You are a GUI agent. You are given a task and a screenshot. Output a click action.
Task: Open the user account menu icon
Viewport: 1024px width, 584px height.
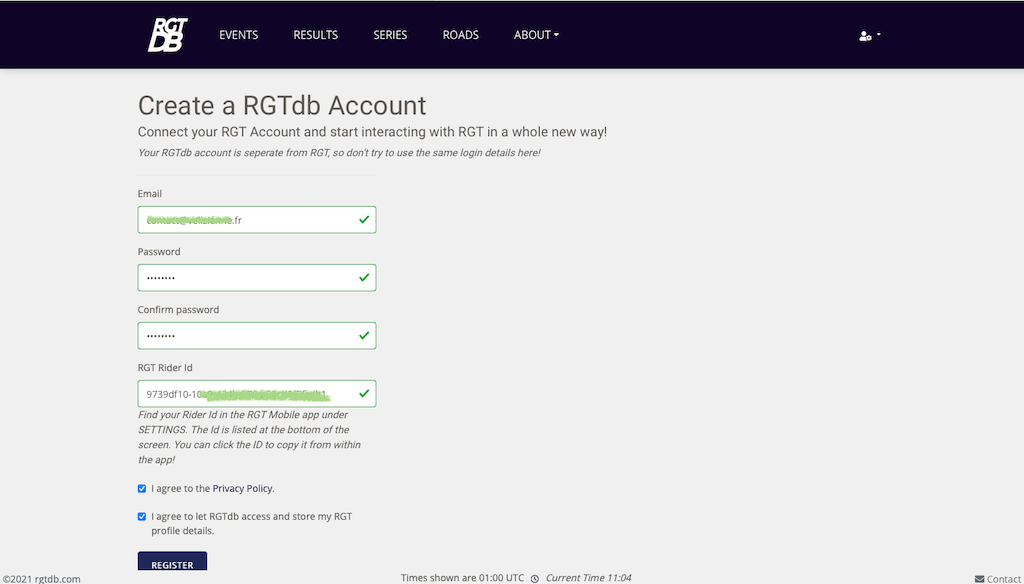pos(869,35)
